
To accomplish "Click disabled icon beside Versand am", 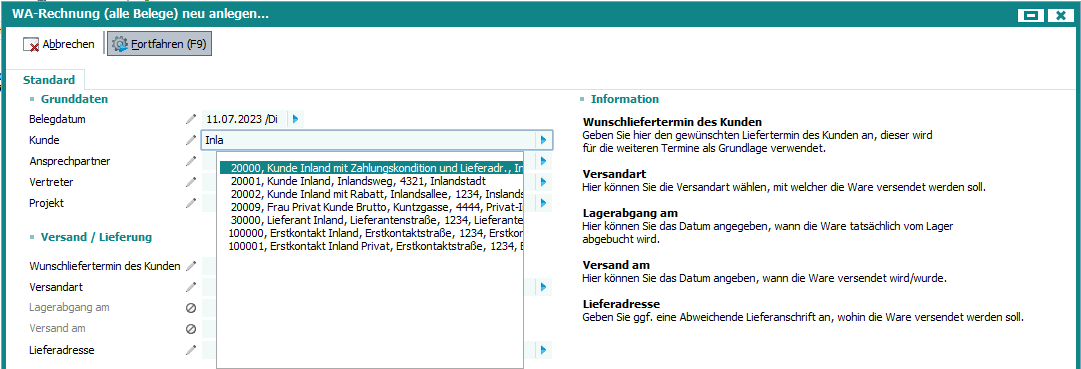I will point(191,329).
